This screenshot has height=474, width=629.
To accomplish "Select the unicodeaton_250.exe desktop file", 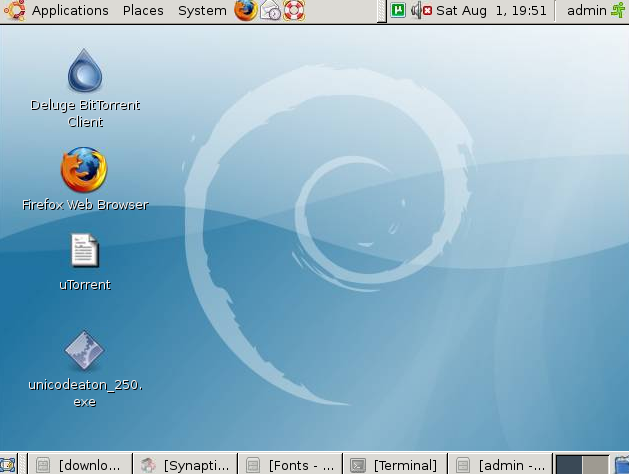I will (84, 352).
